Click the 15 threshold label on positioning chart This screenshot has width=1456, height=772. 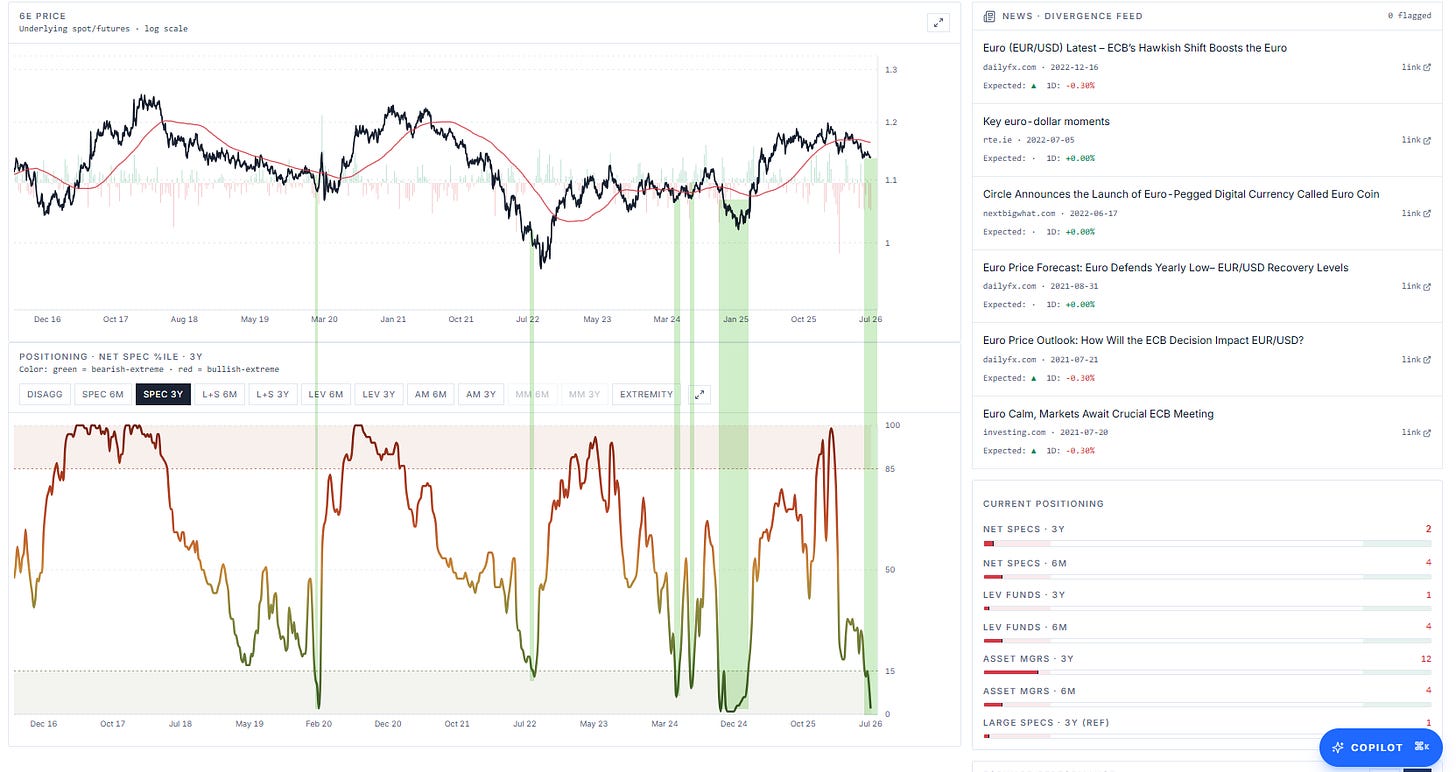890,671
